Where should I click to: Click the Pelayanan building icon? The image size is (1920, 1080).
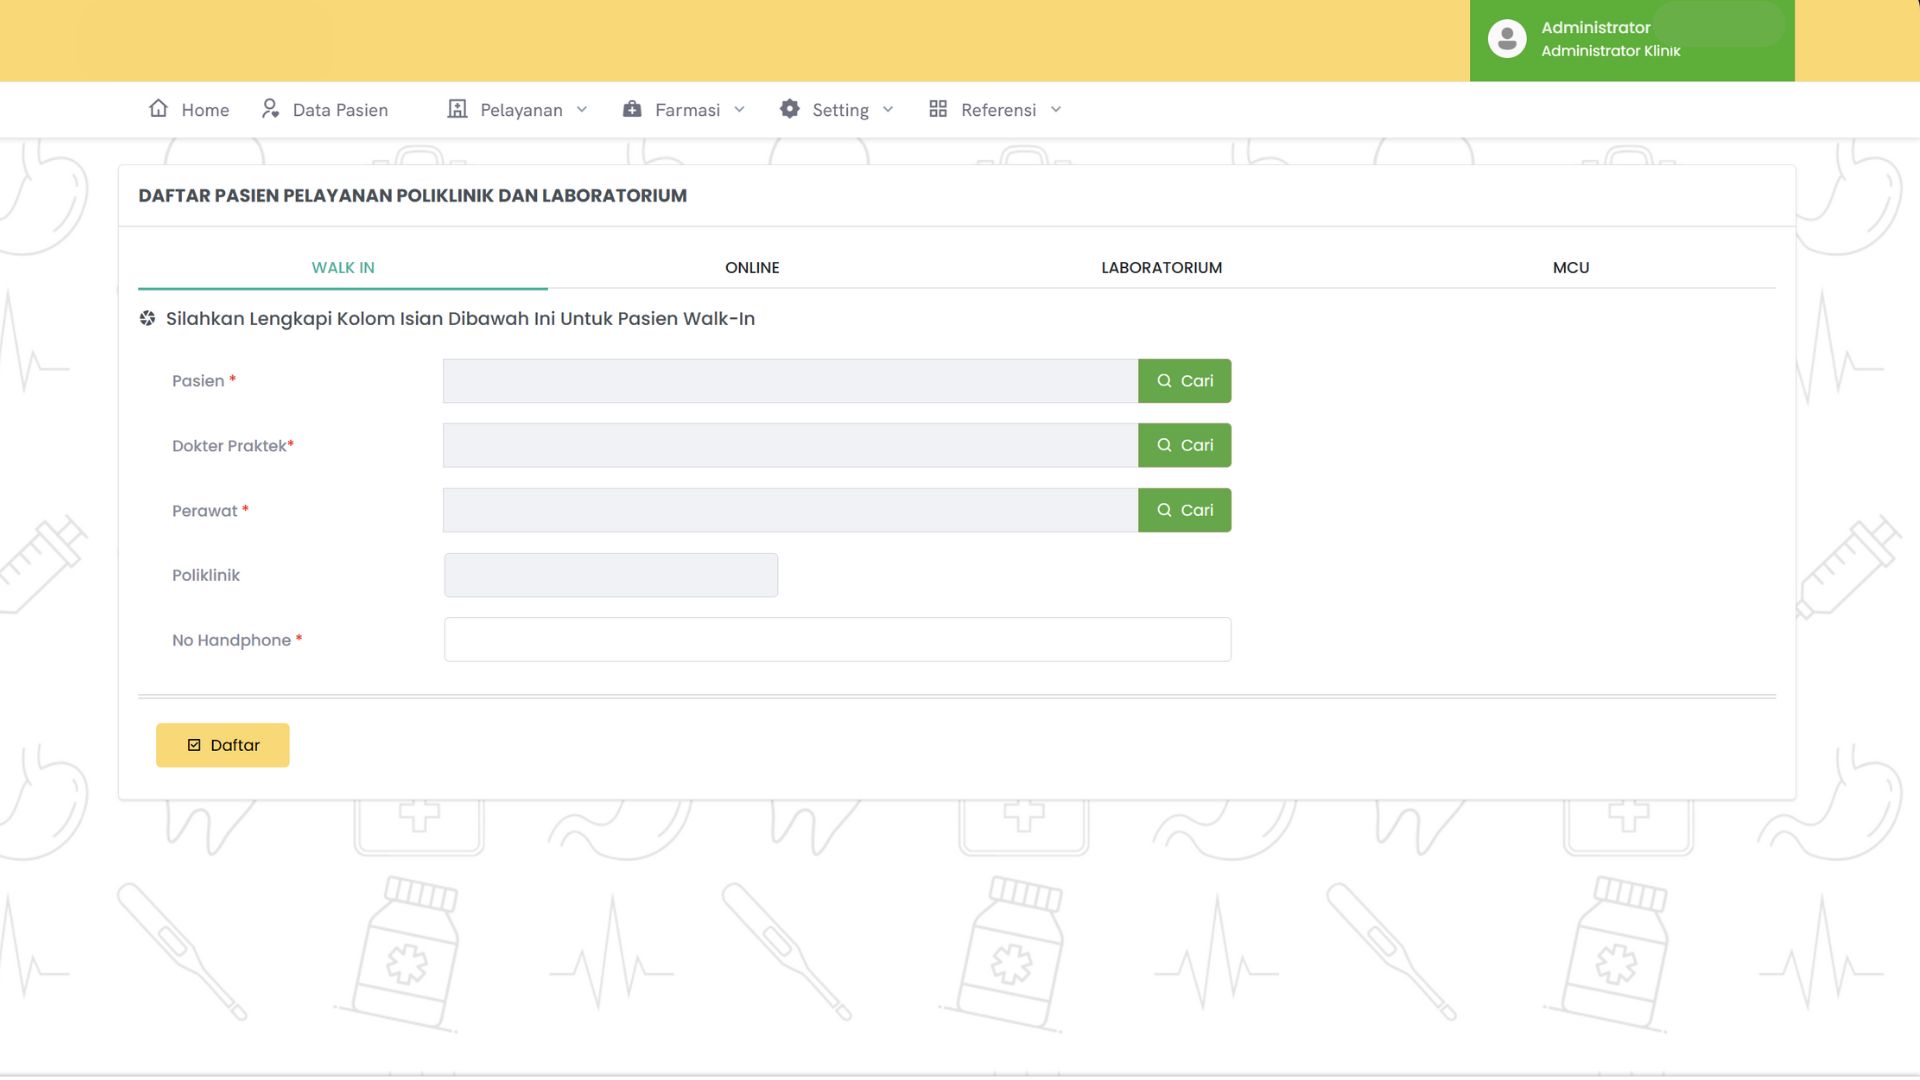[x=457, y=109]
